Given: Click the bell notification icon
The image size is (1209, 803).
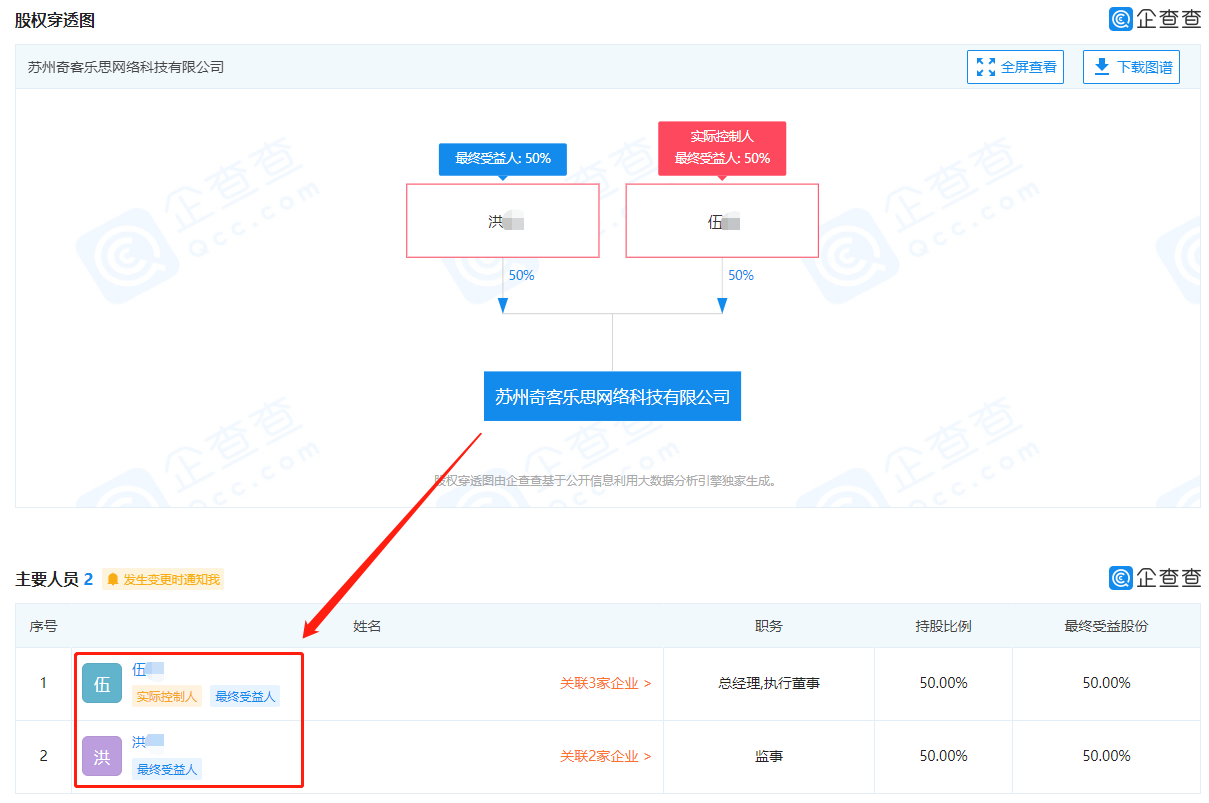Looking at the screenshot, I should click(113, 579).
